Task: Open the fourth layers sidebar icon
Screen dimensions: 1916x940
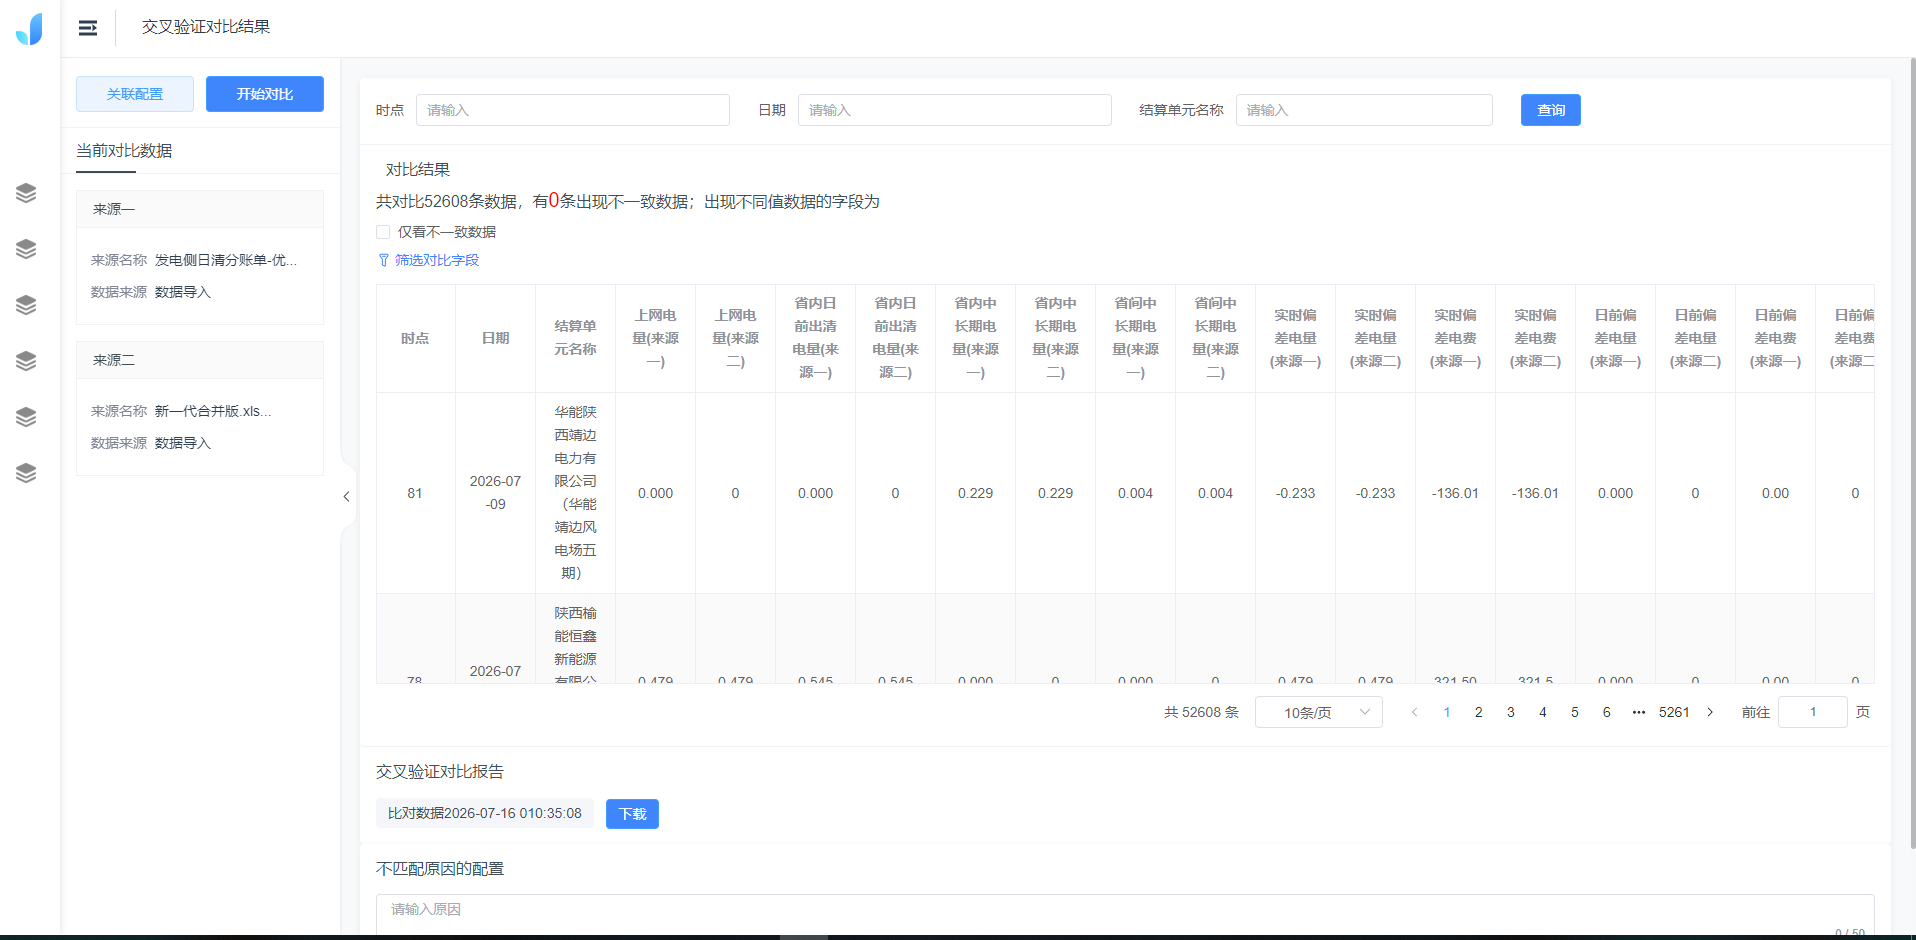Action: 26,361
